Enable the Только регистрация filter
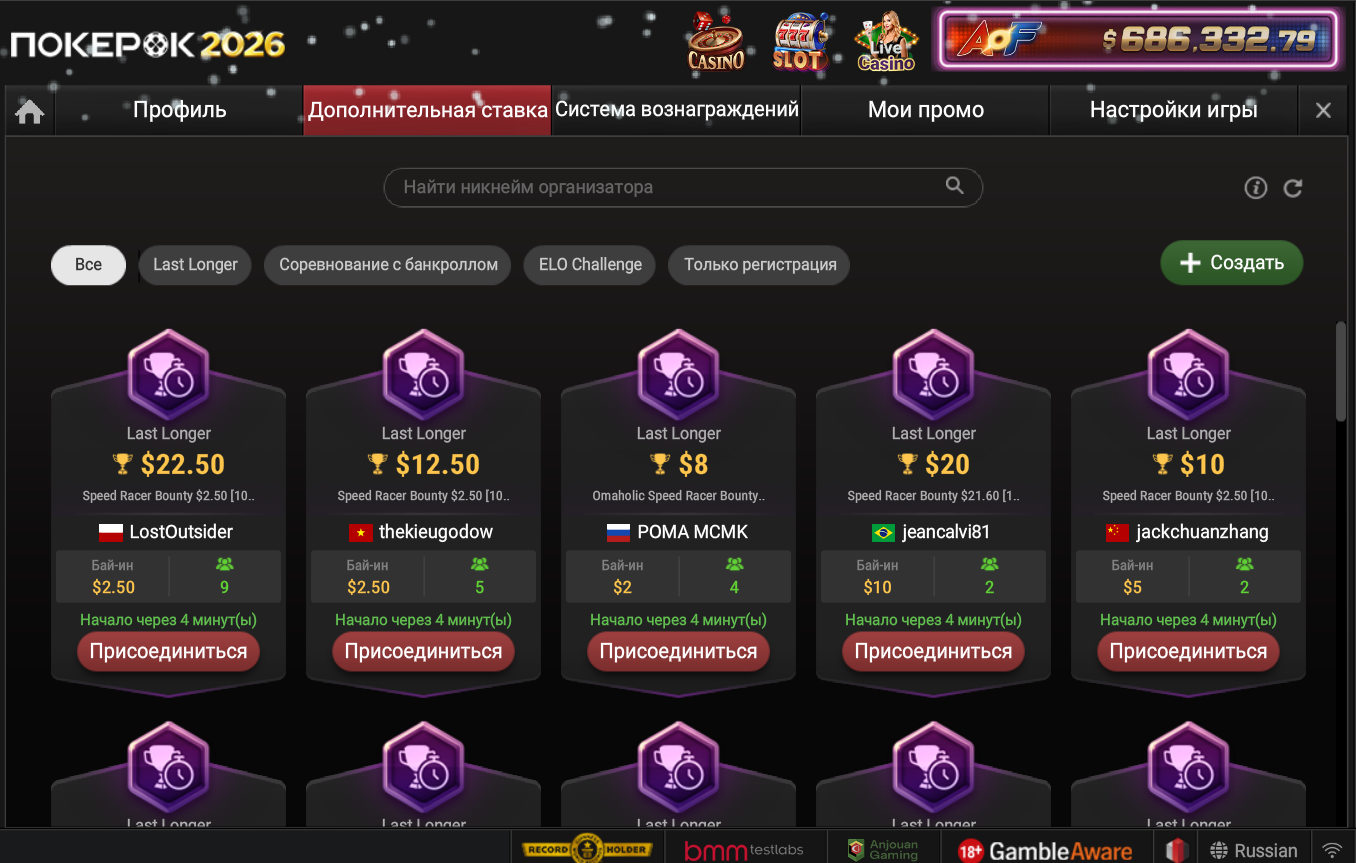 (x=760, y=265)
